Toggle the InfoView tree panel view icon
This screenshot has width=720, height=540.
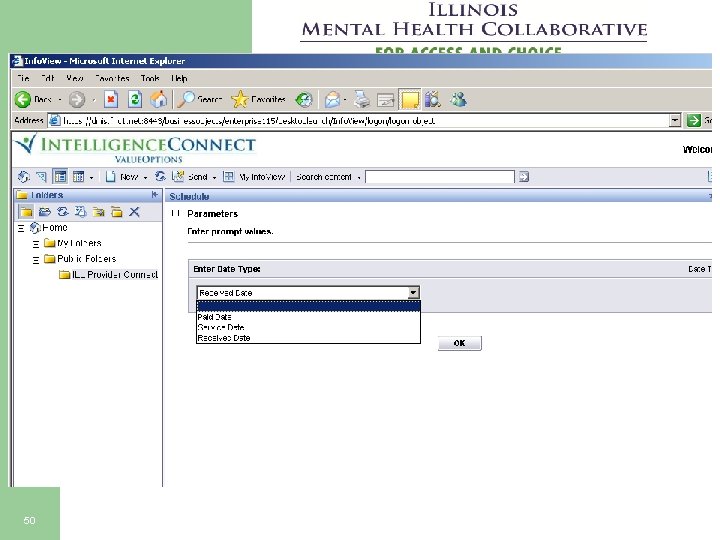tap(60, 176)
